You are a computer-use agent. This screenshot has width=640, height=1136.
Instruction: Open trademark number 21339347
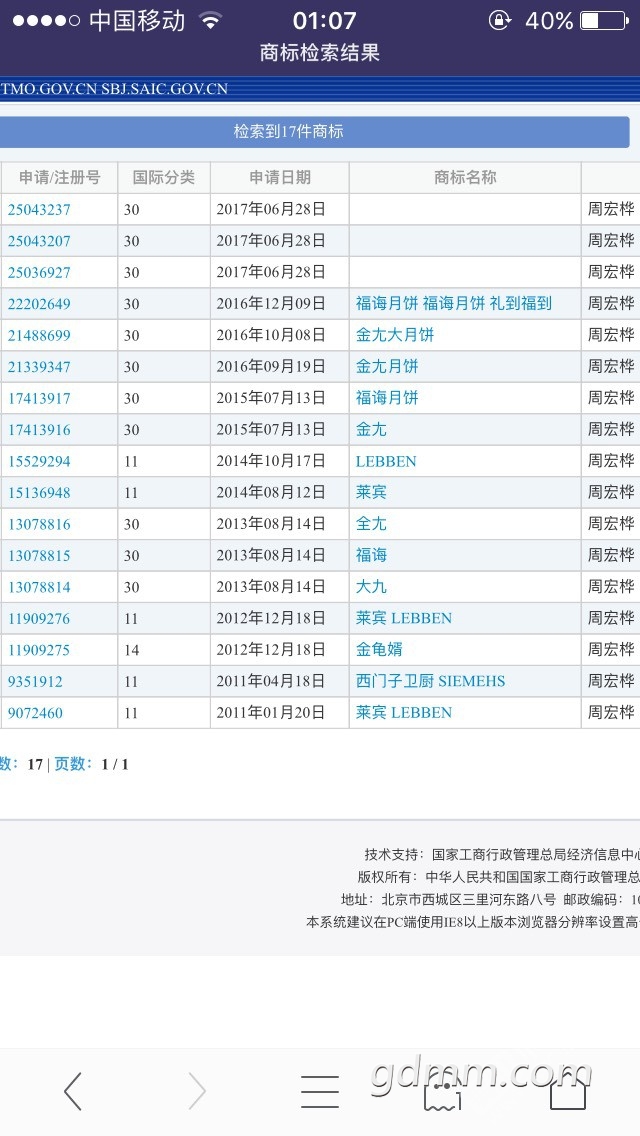[x=39, y=367]
